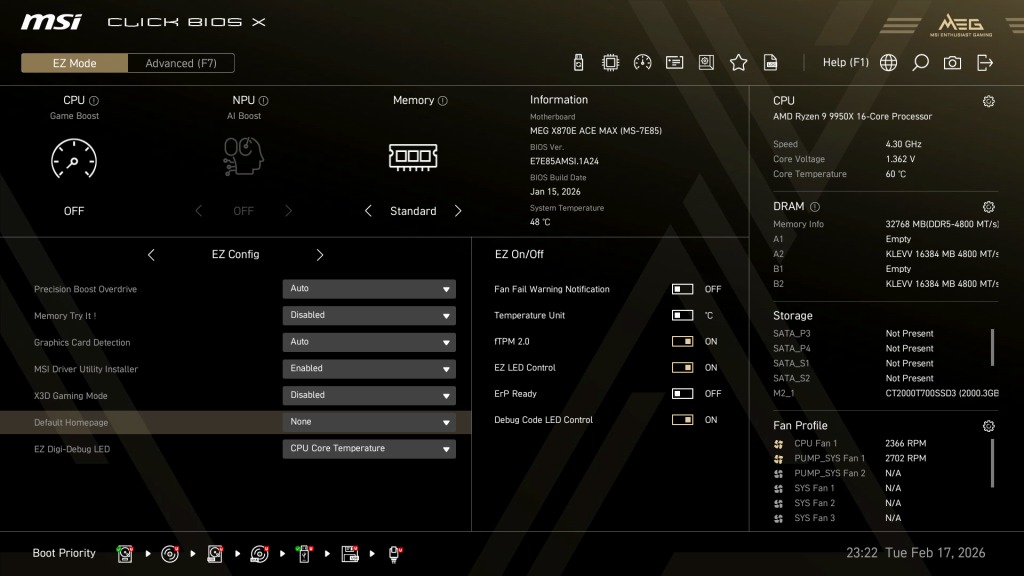Screen dimensions: 1024x576
Task: Open Help (F1)
Action: (846, 63)
